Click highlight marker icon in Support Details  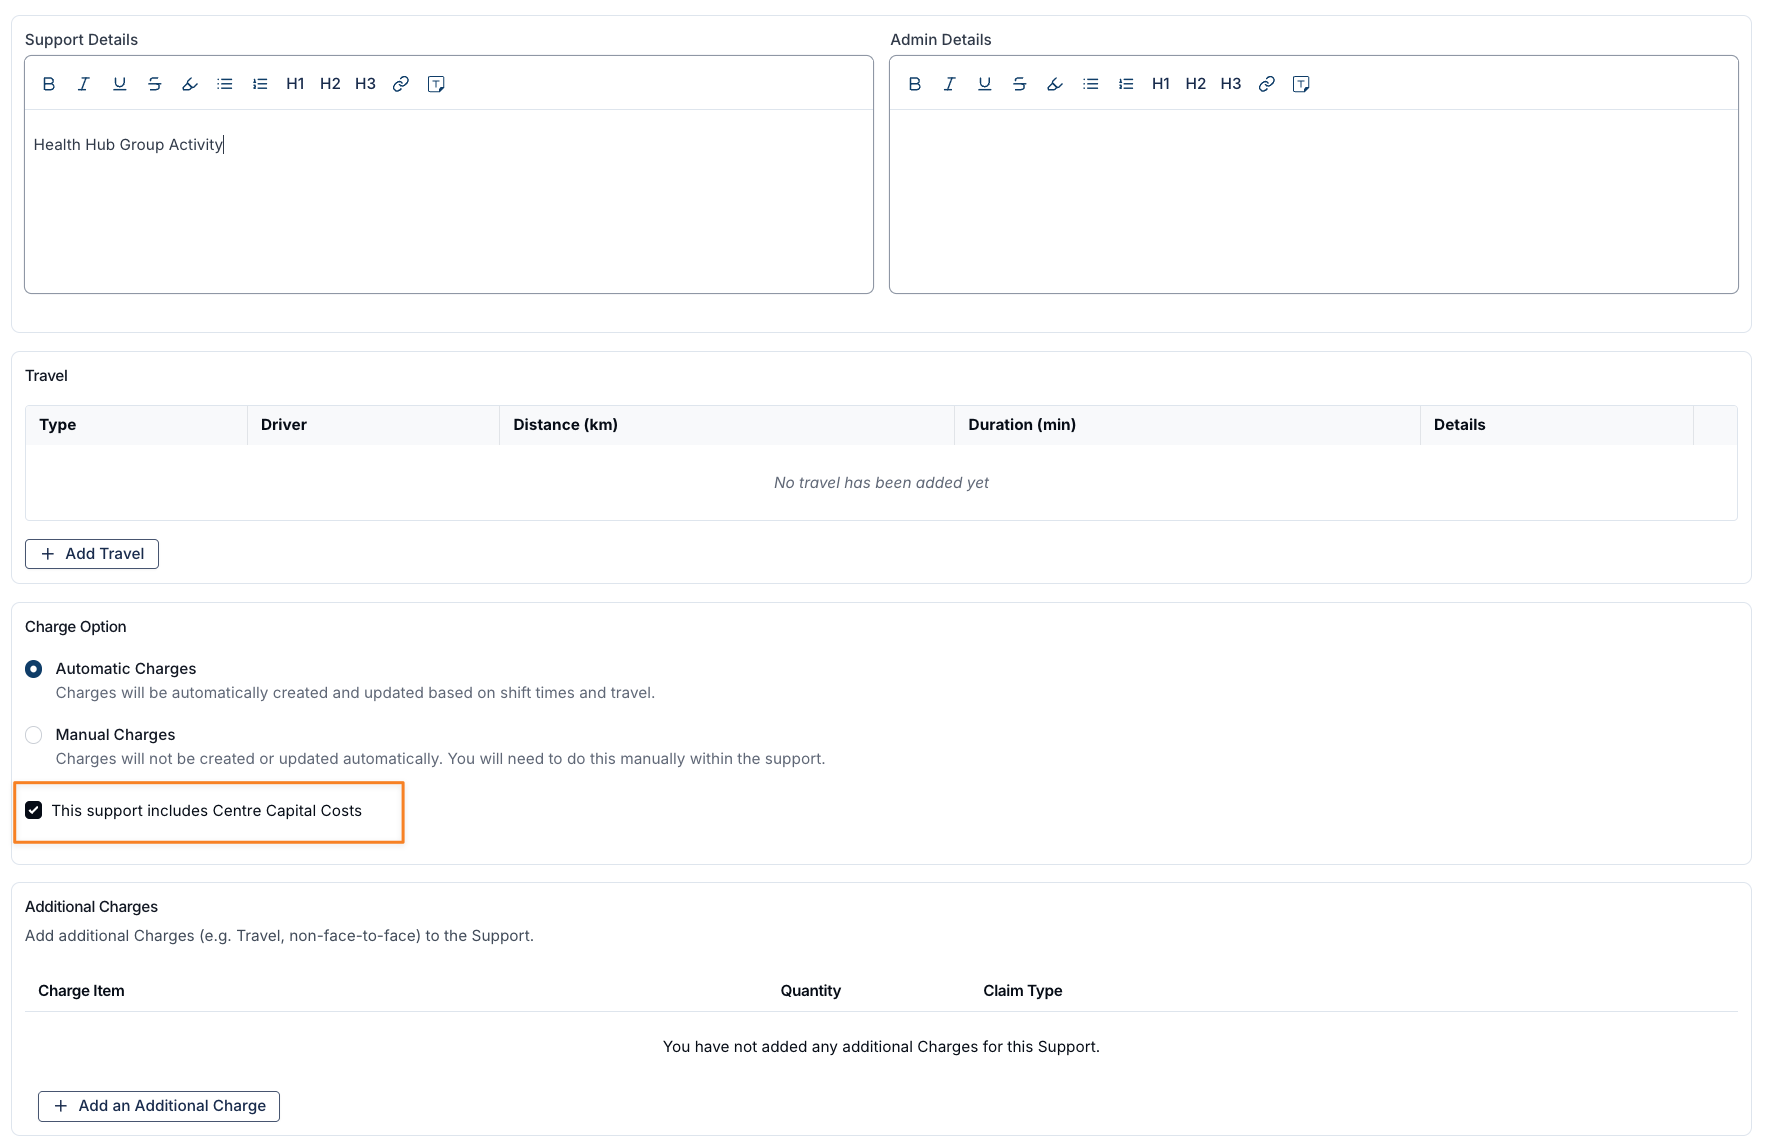pos(190,84)
